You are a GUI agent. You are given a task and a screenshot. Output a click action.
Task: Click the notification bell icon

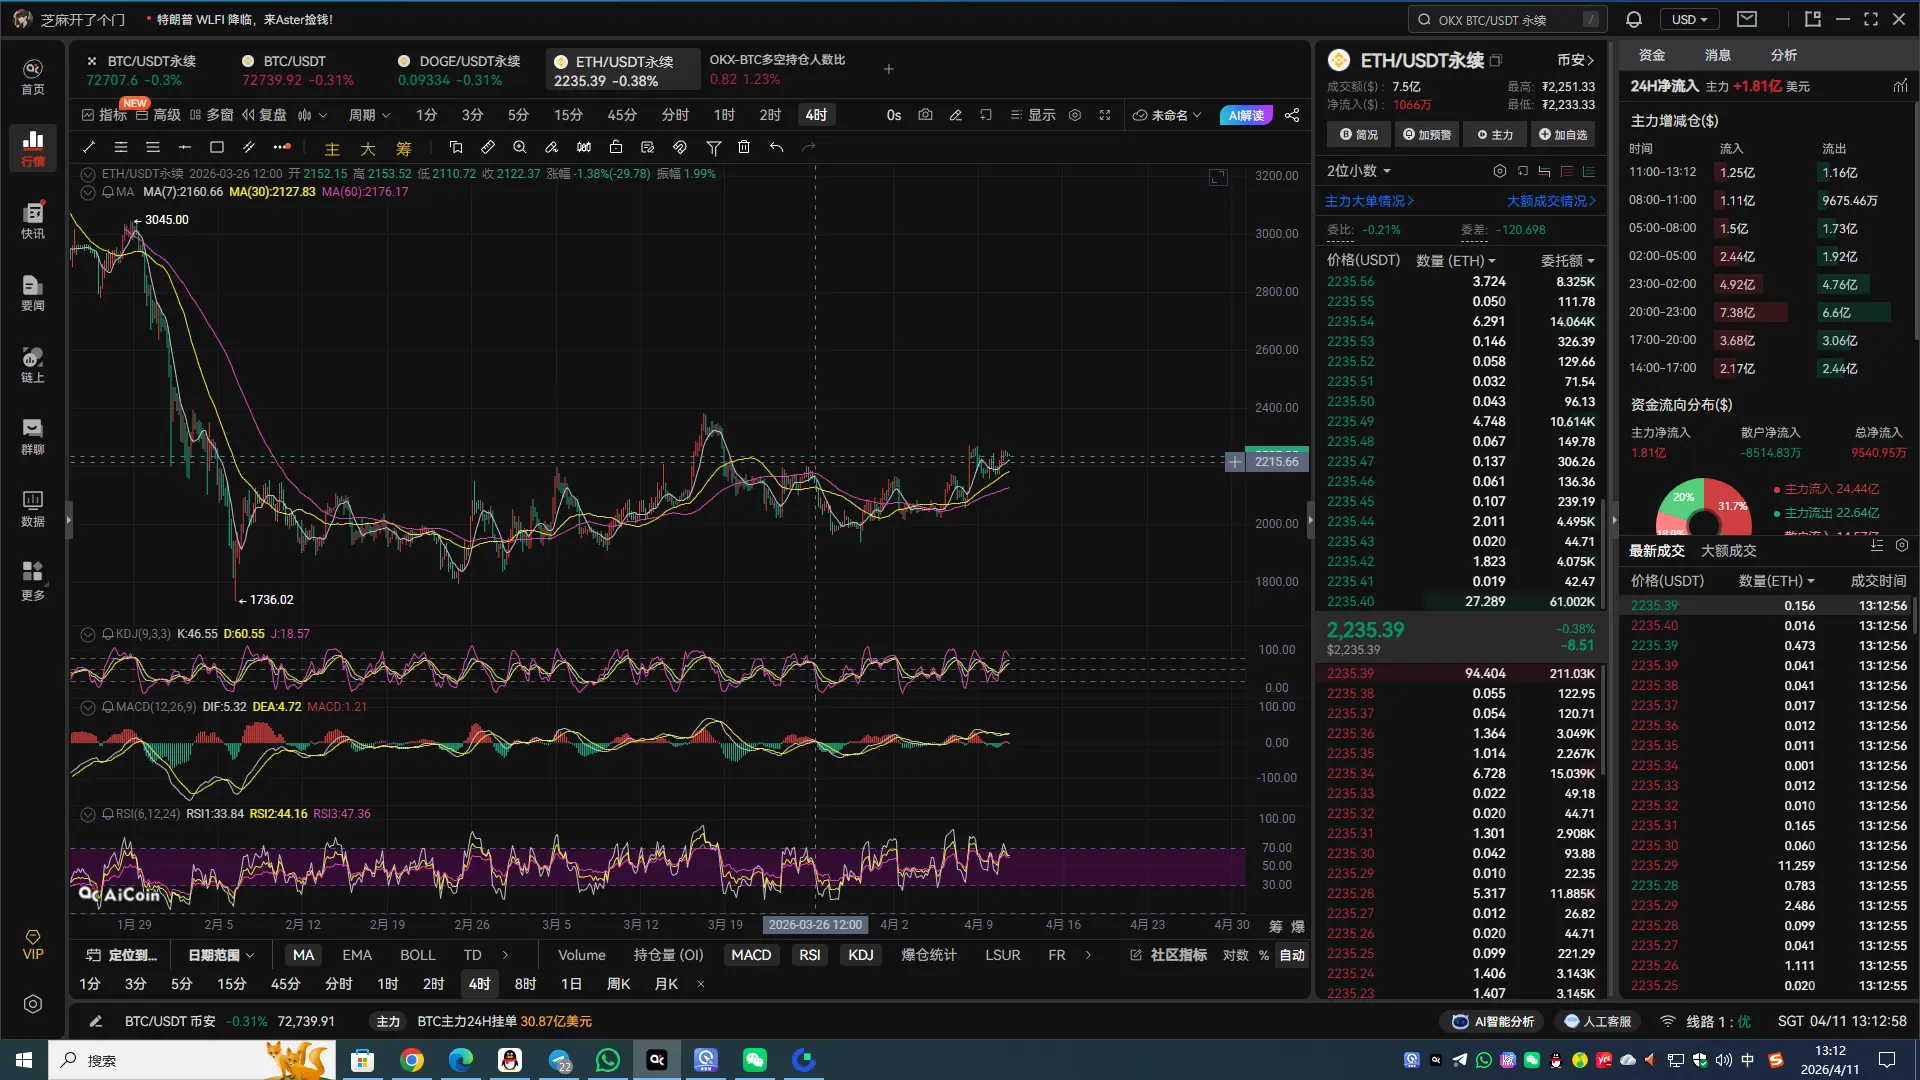[x=1634, y=19]
